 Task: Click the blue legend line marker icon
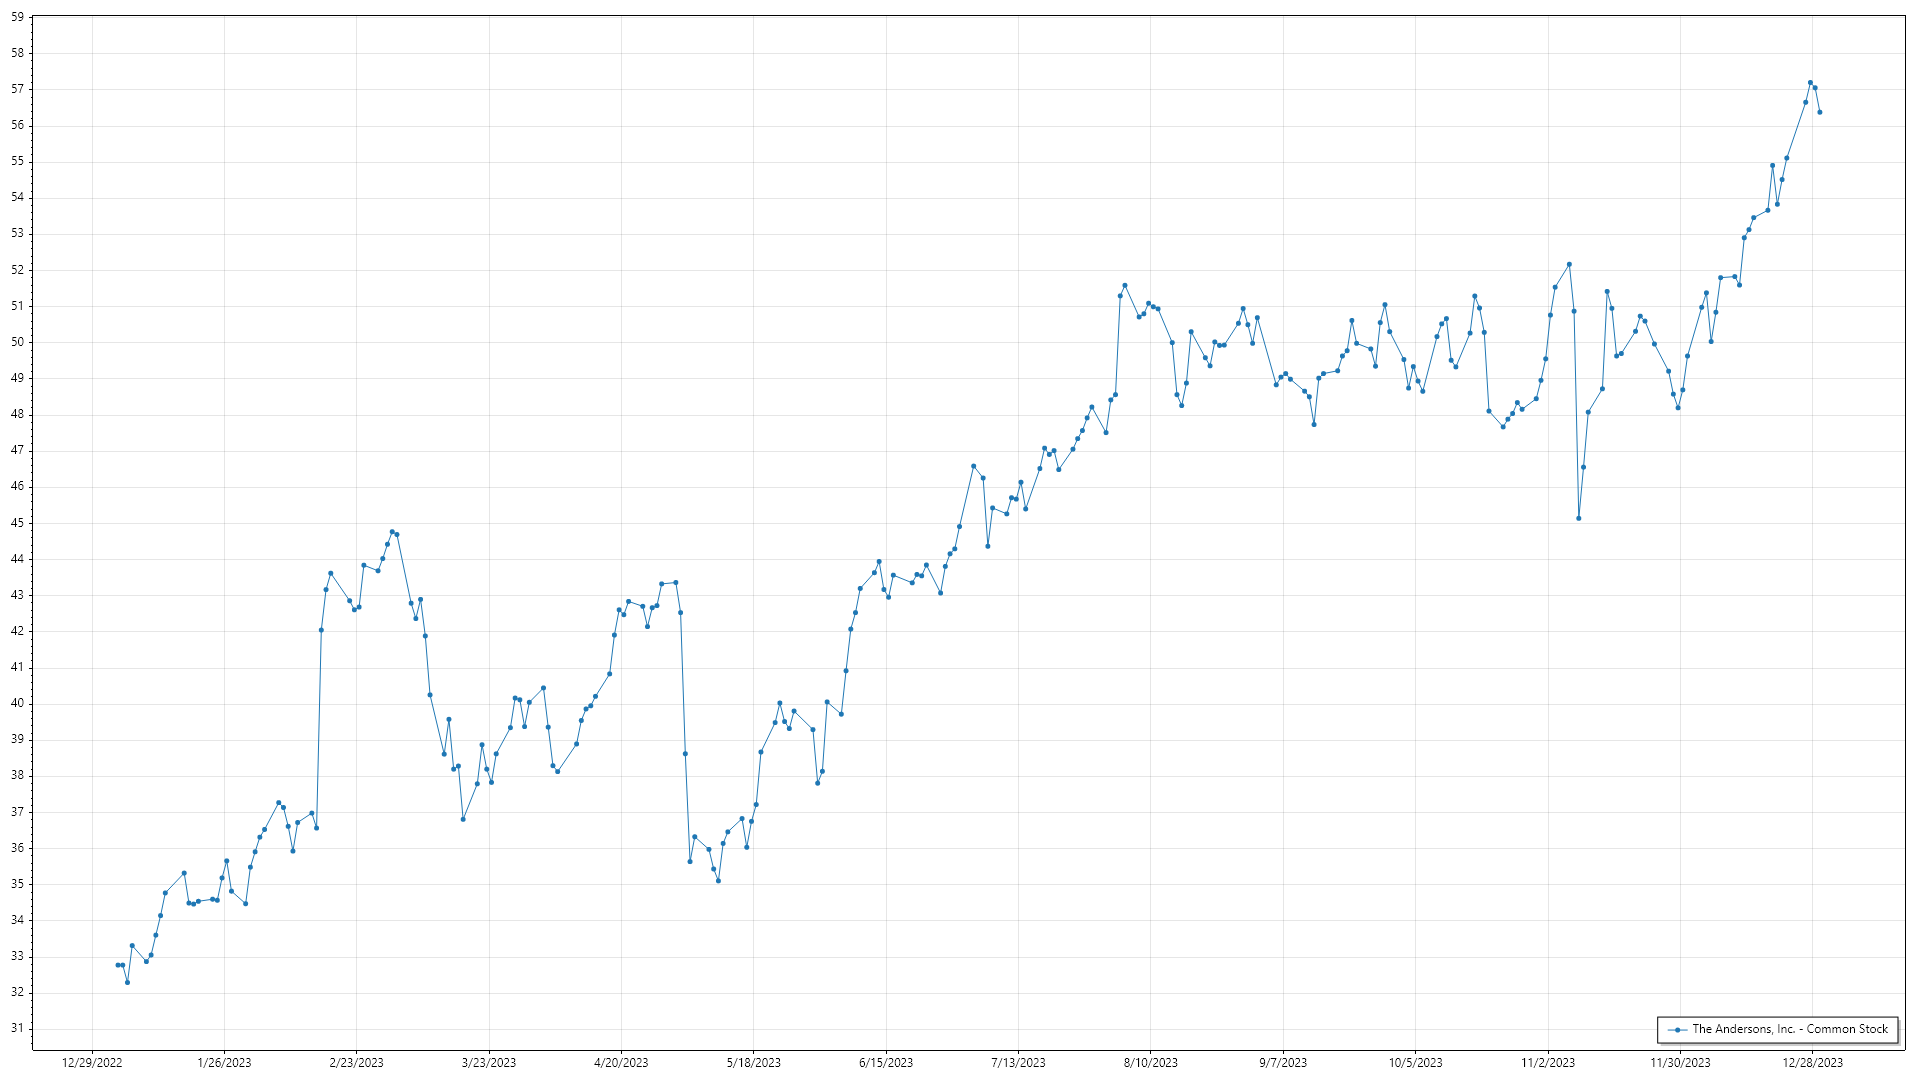pos(1678,1030)
